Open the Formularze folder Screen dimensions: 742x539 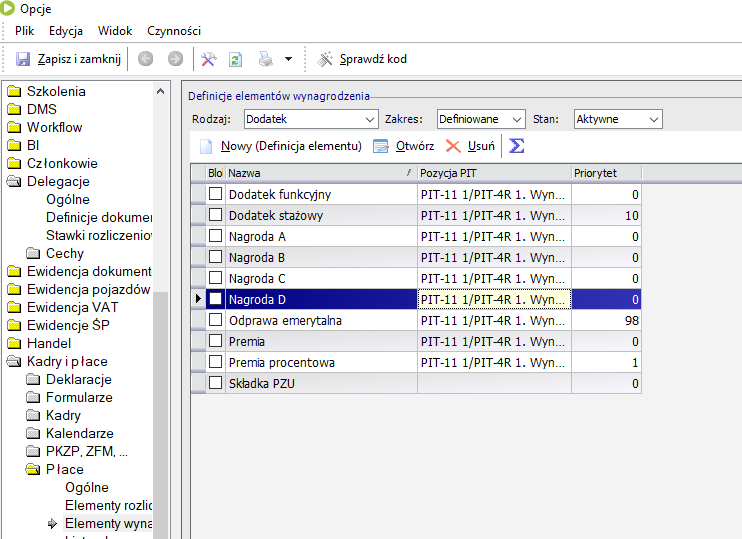tap(70, 397)
